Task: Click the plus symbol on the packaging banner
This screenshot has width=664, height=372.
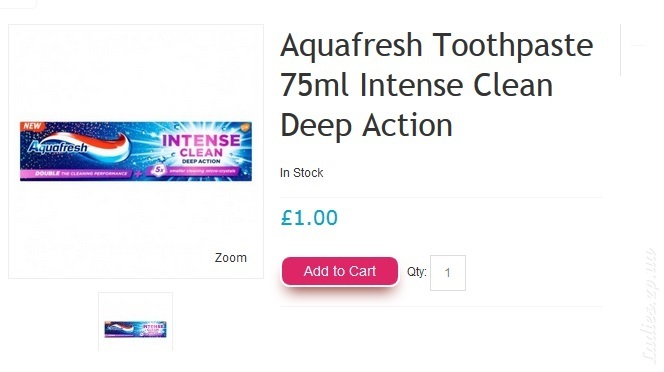Action: (138, 173)
